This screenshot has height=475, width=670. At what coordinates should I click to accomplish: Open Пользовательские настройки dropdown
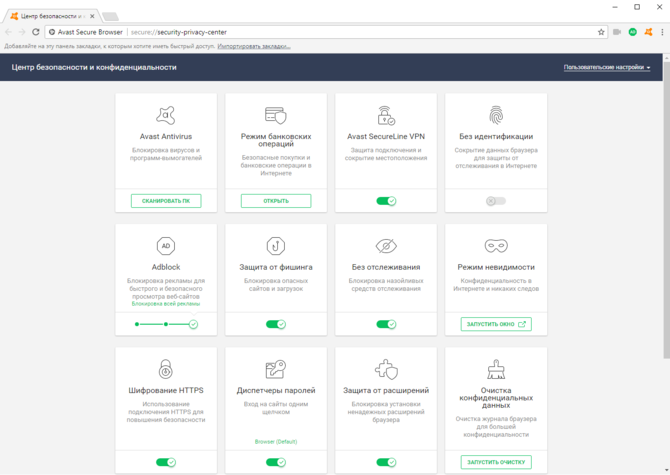pos(607,68)
